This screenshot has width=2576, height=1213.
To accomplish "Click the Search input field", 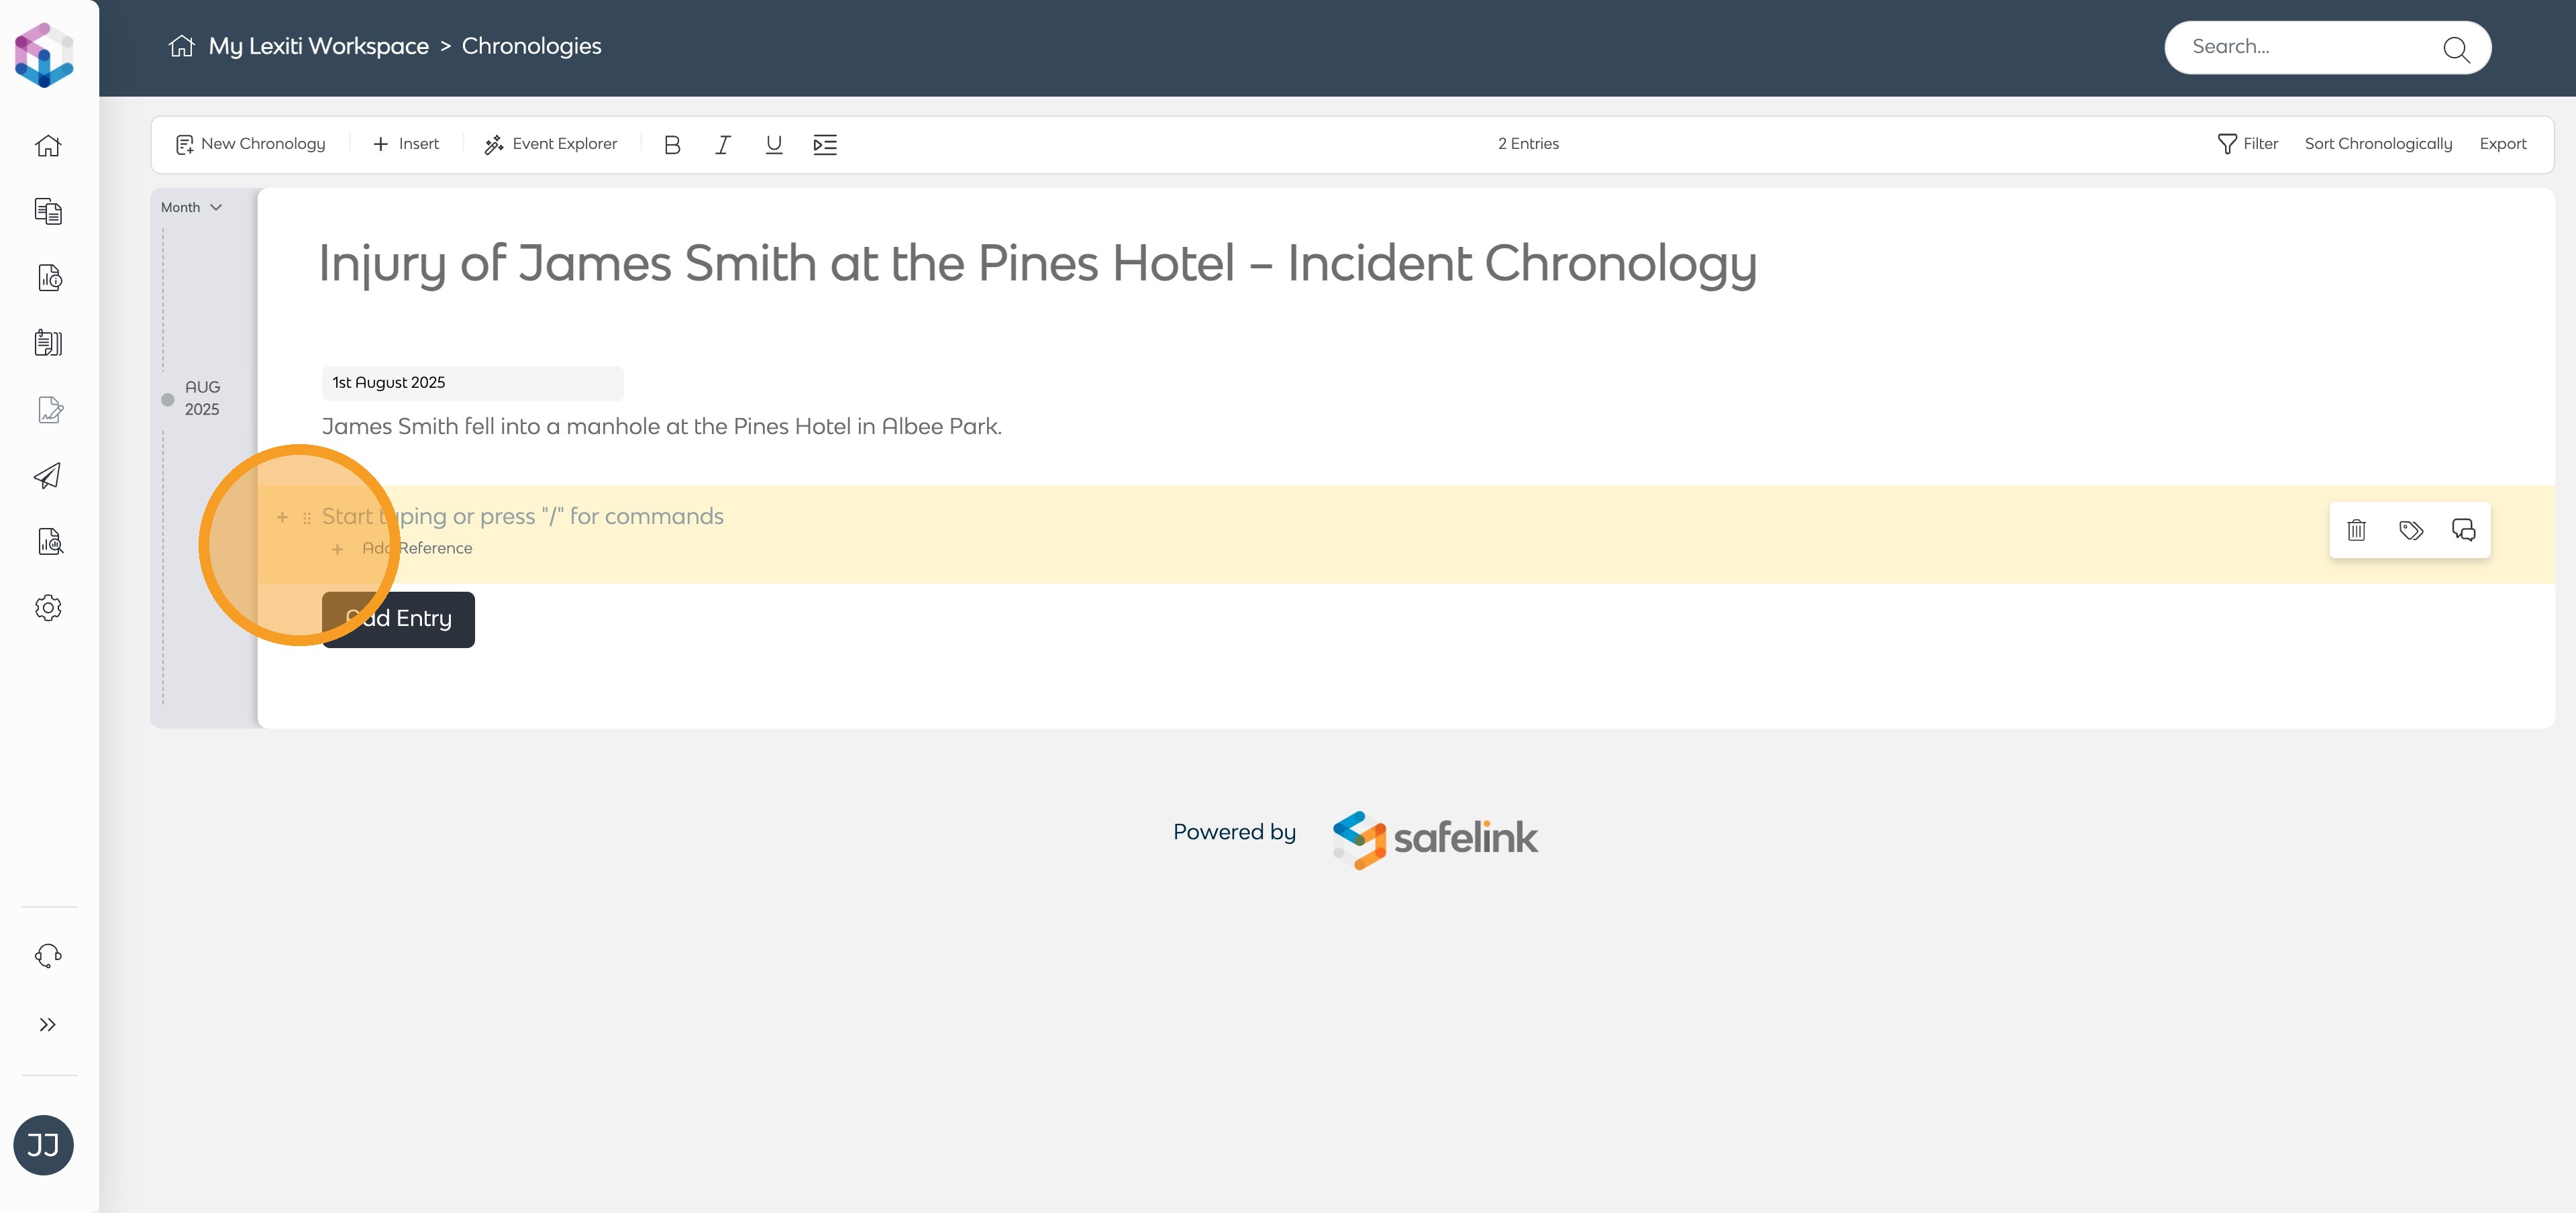I will pos(2310,47).
